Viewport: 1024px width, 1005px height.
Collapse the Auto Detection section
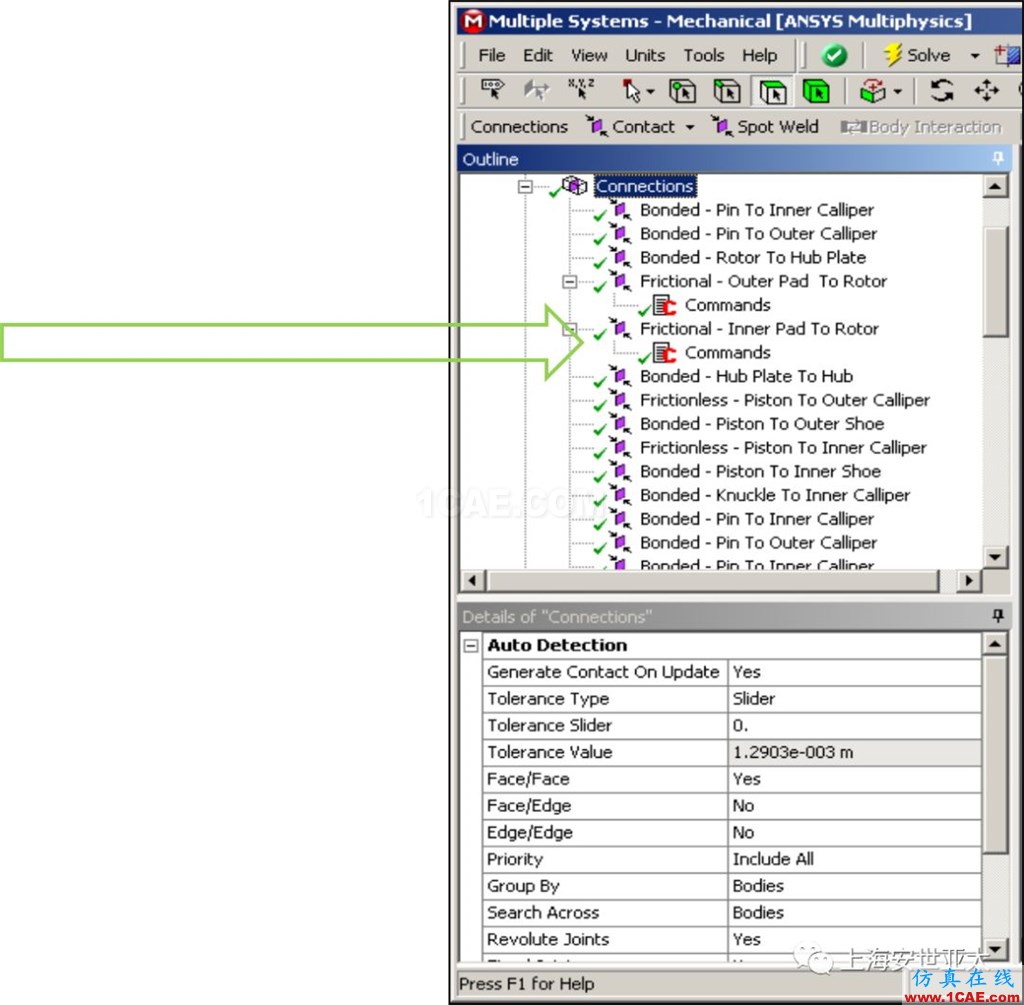coord(470,646)
